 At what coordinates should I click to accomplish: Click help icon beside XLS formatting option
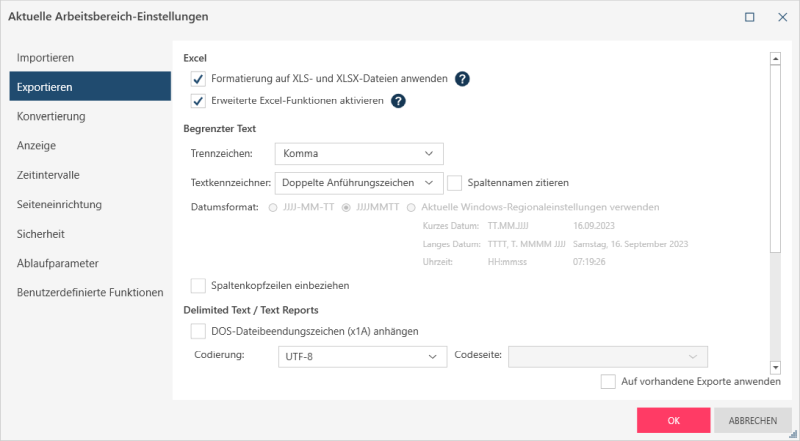coord(463,79)
